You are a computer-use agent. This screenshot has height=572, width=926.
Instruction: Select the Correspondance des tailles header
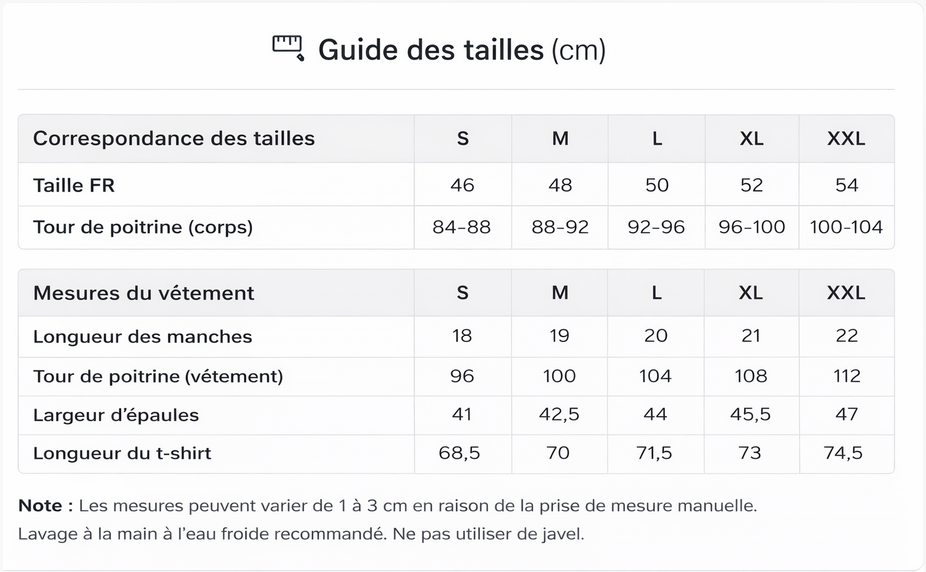pos(174,139)
